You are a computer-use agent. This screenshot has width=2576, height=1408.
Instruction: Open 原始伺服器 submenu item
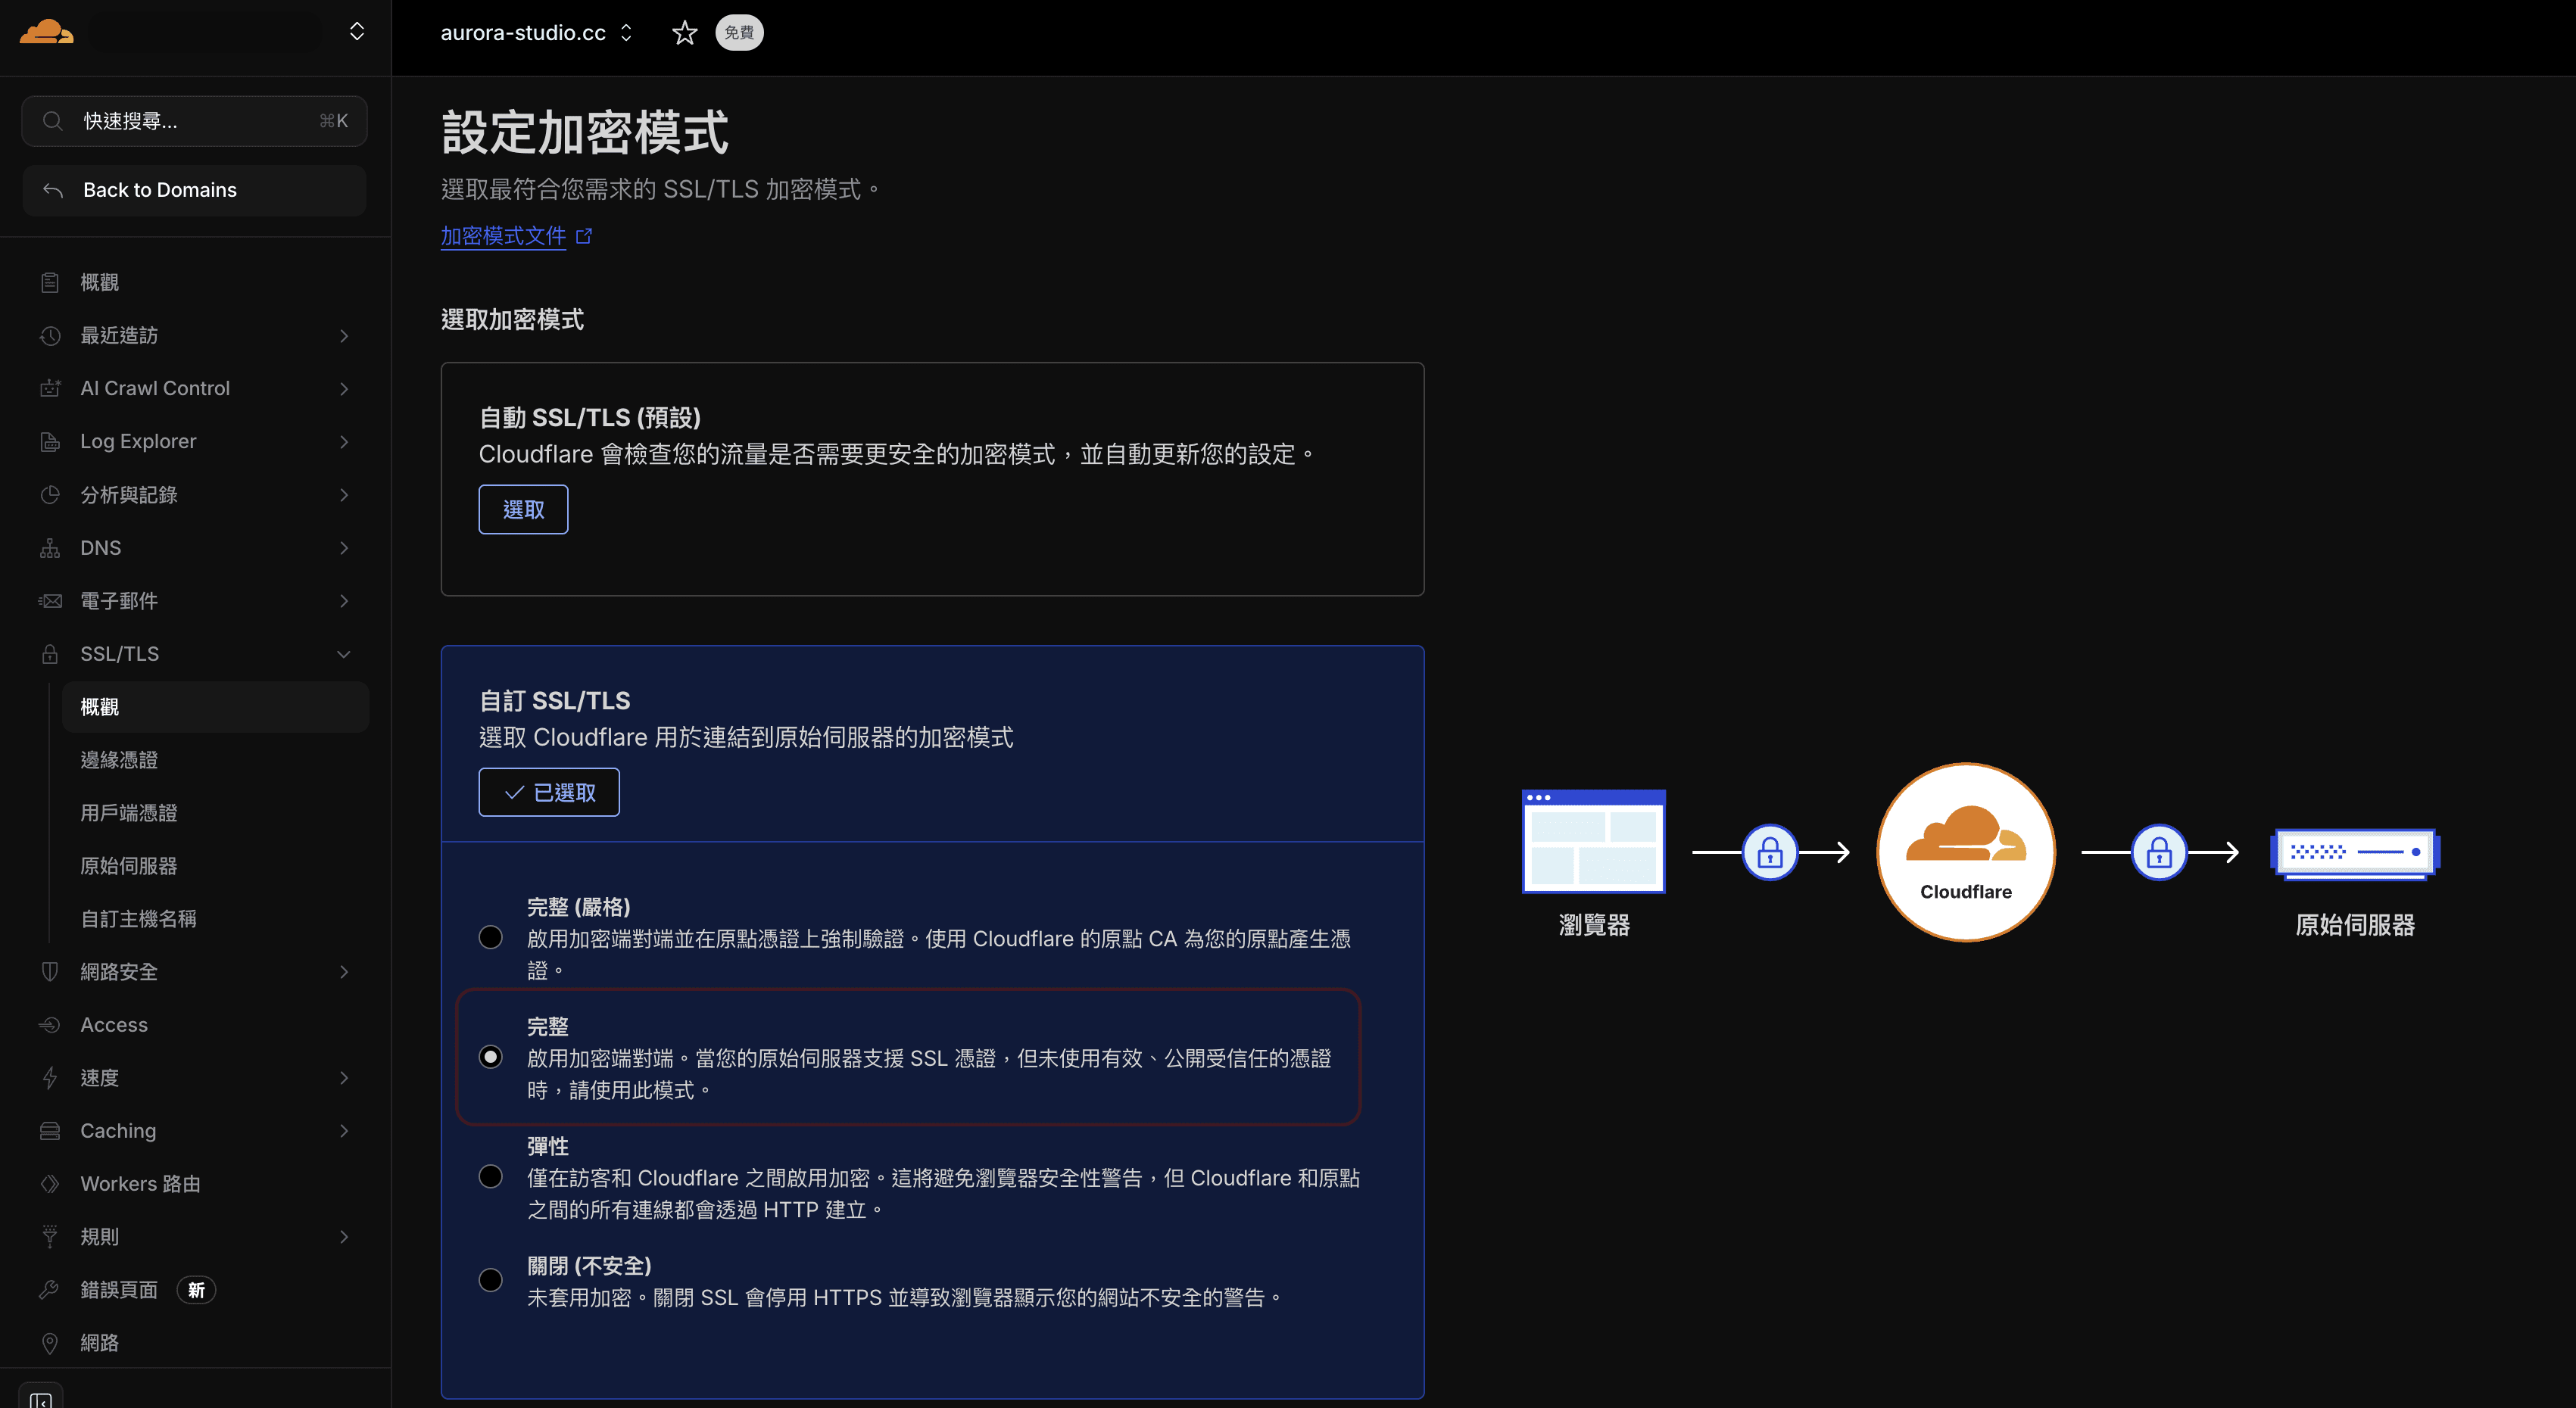coord(128,866)
